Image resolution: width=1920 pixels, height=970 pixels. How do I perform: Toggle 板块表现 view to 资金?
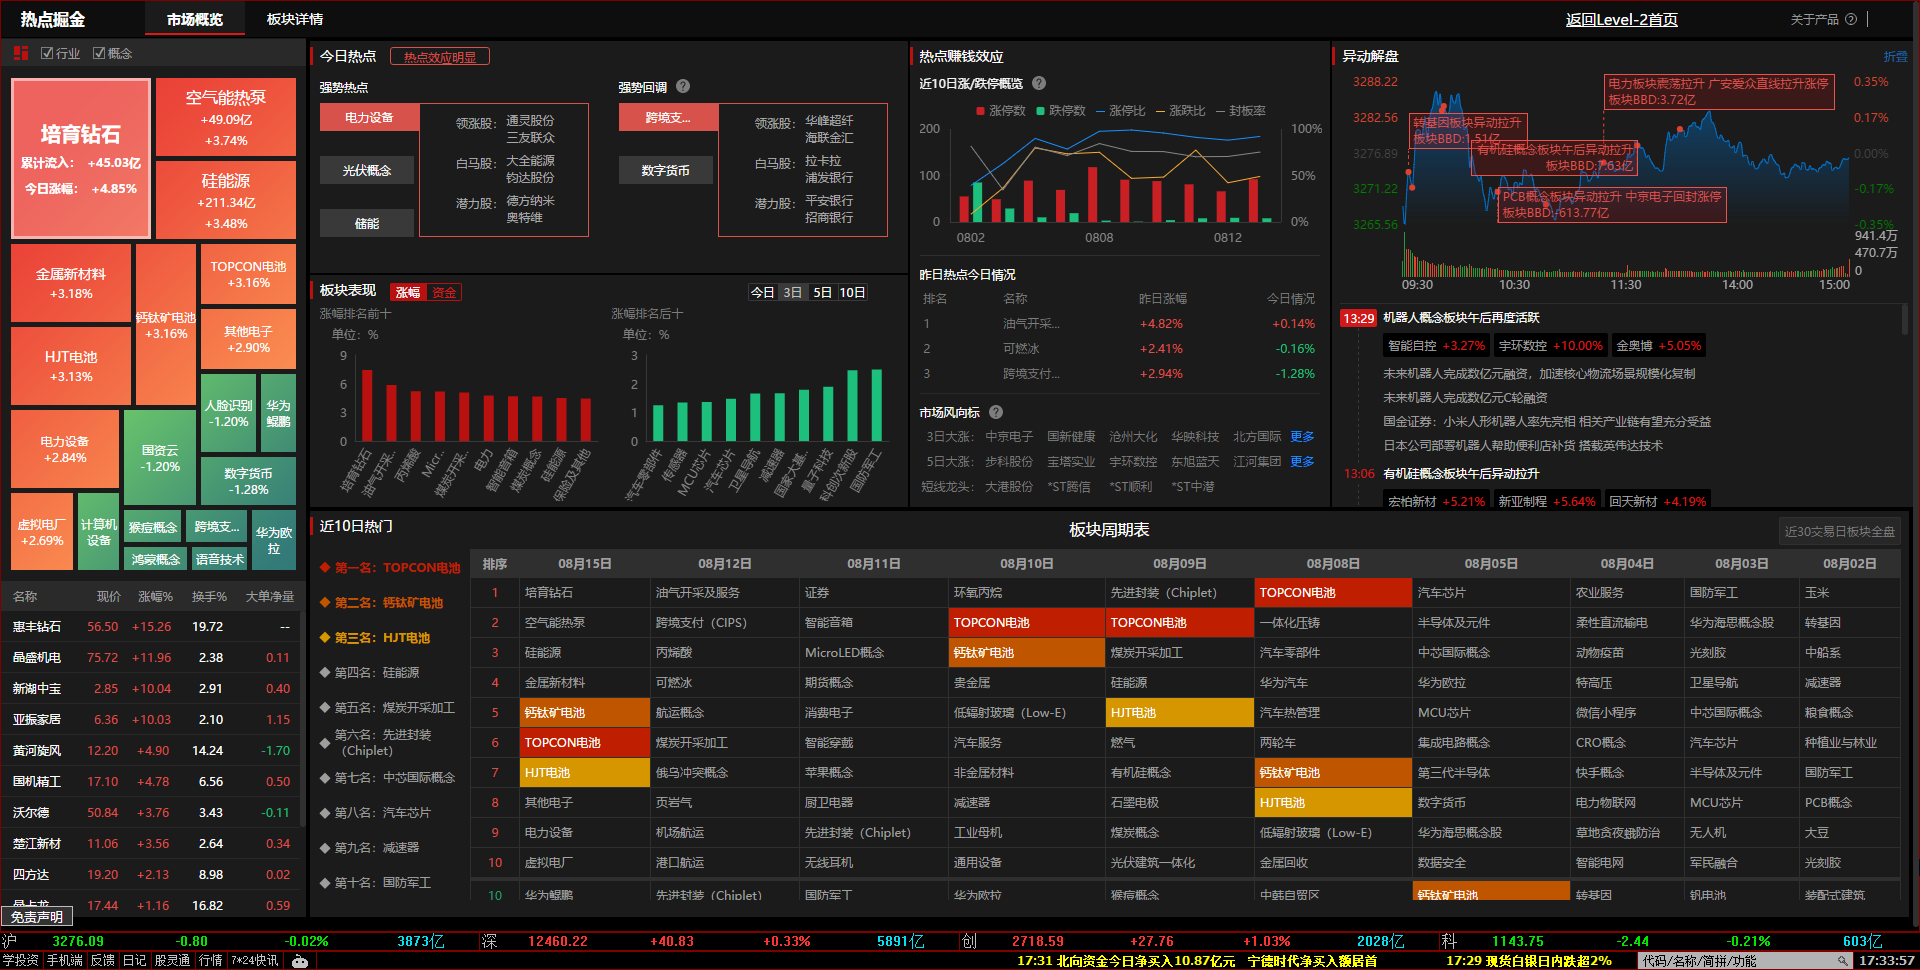point(444,292)
